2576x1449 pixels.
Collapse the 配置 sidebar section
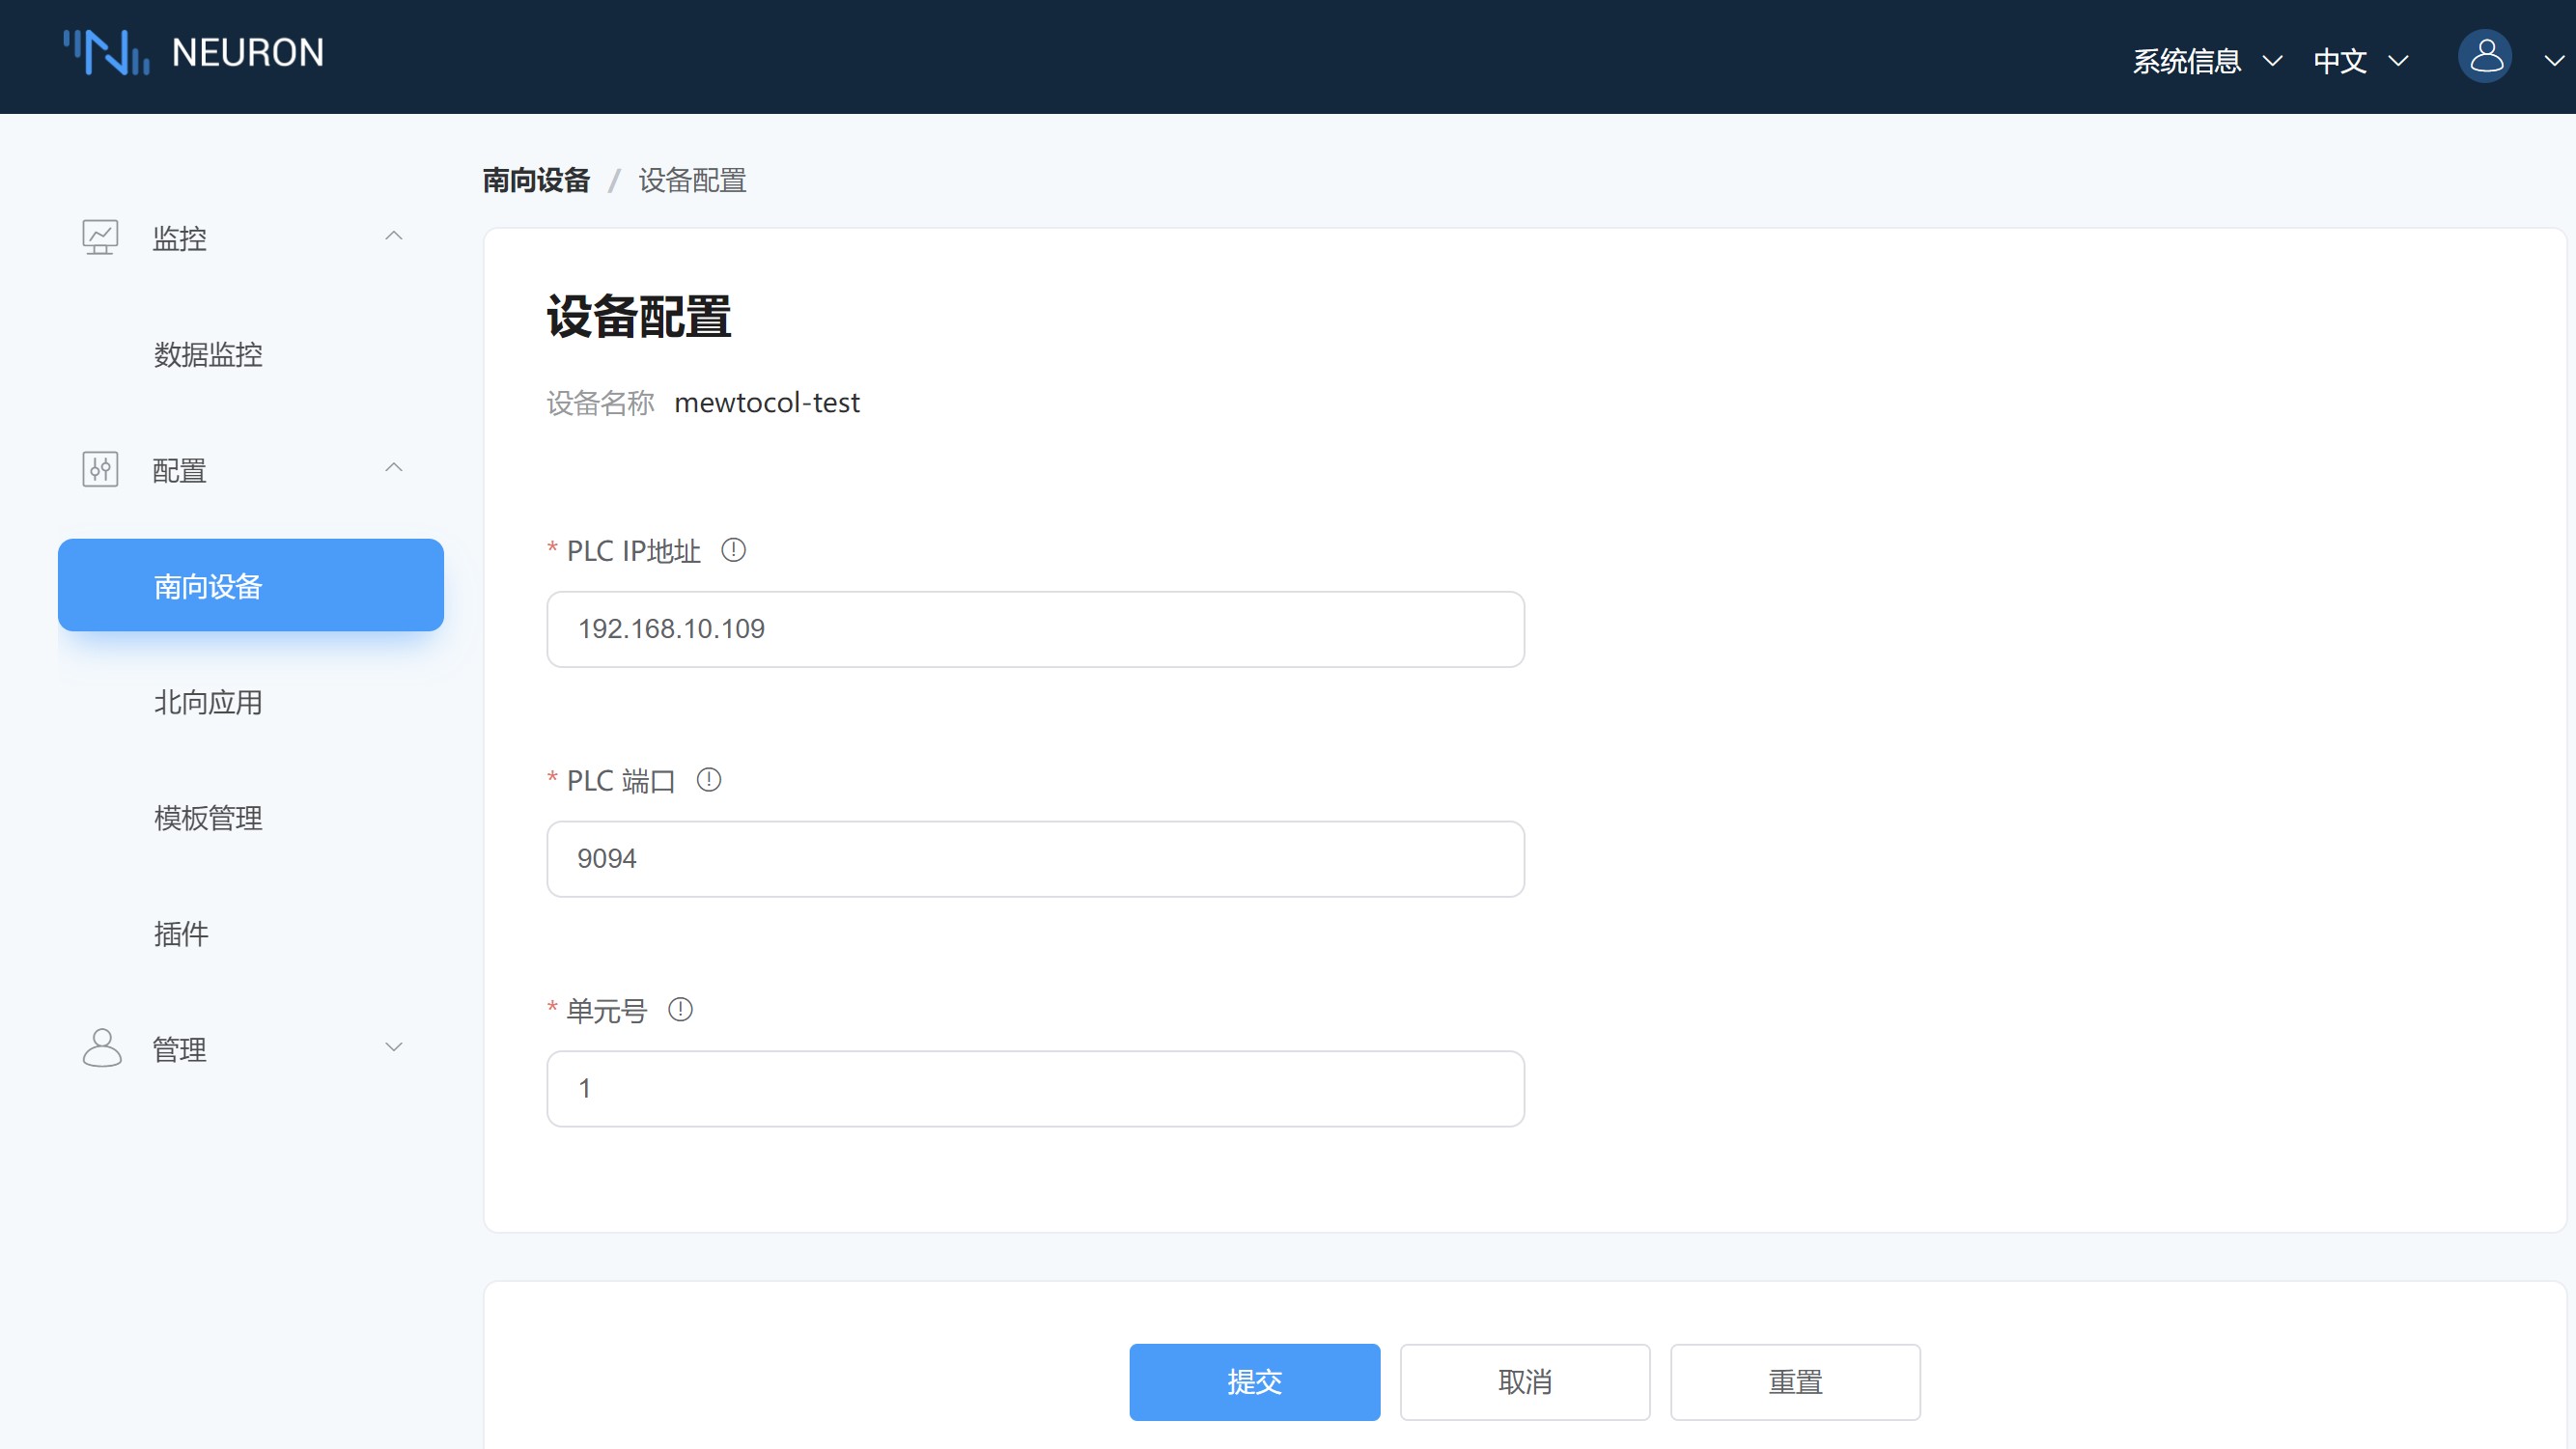pos(394,468)
